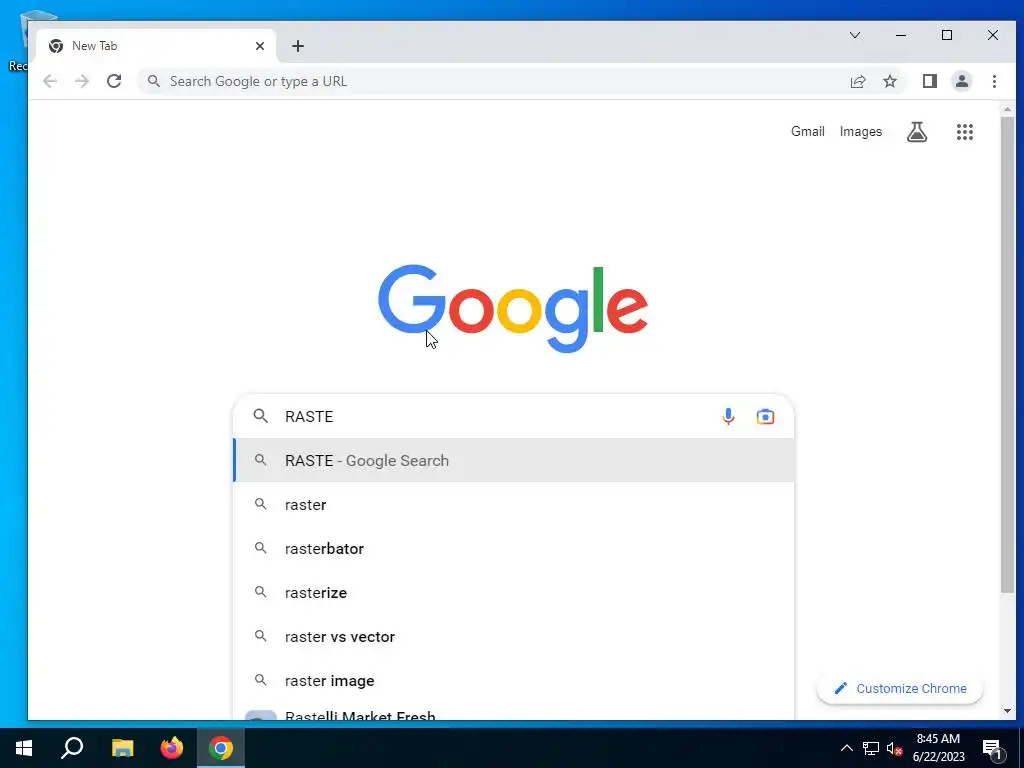Open the Chrome side panel icon
The image size is (1024, 768).
tap(929, 81)
